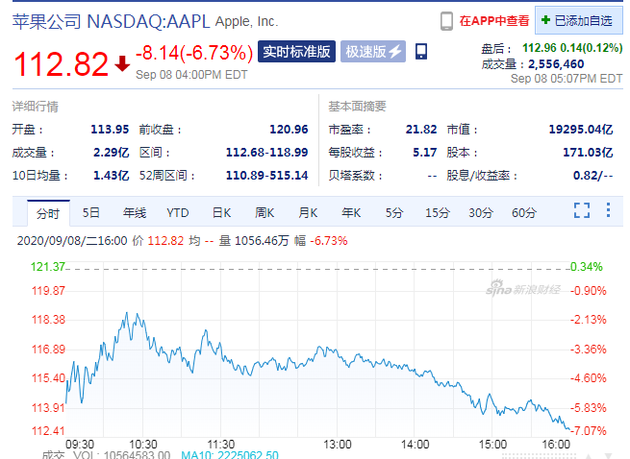Switch to the 年线 chart tab
Screen dimensions: 630x459
[x=135, y=213]
